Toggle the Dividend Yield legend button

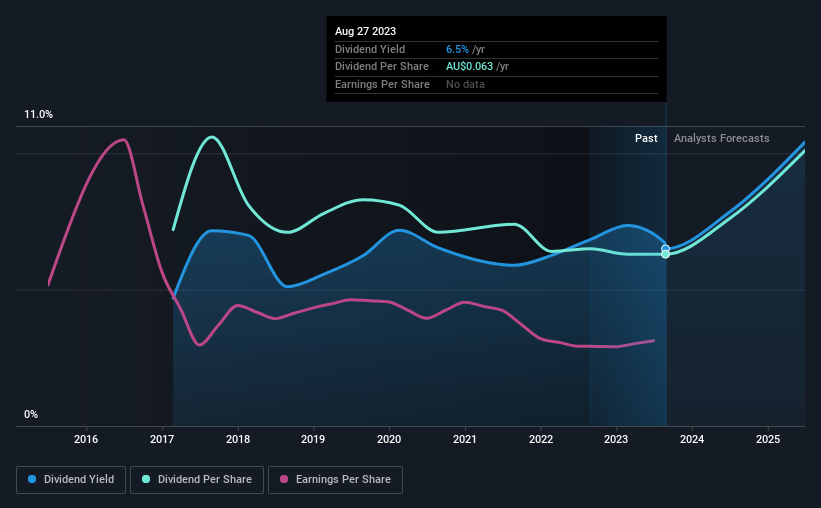[71, 480]
